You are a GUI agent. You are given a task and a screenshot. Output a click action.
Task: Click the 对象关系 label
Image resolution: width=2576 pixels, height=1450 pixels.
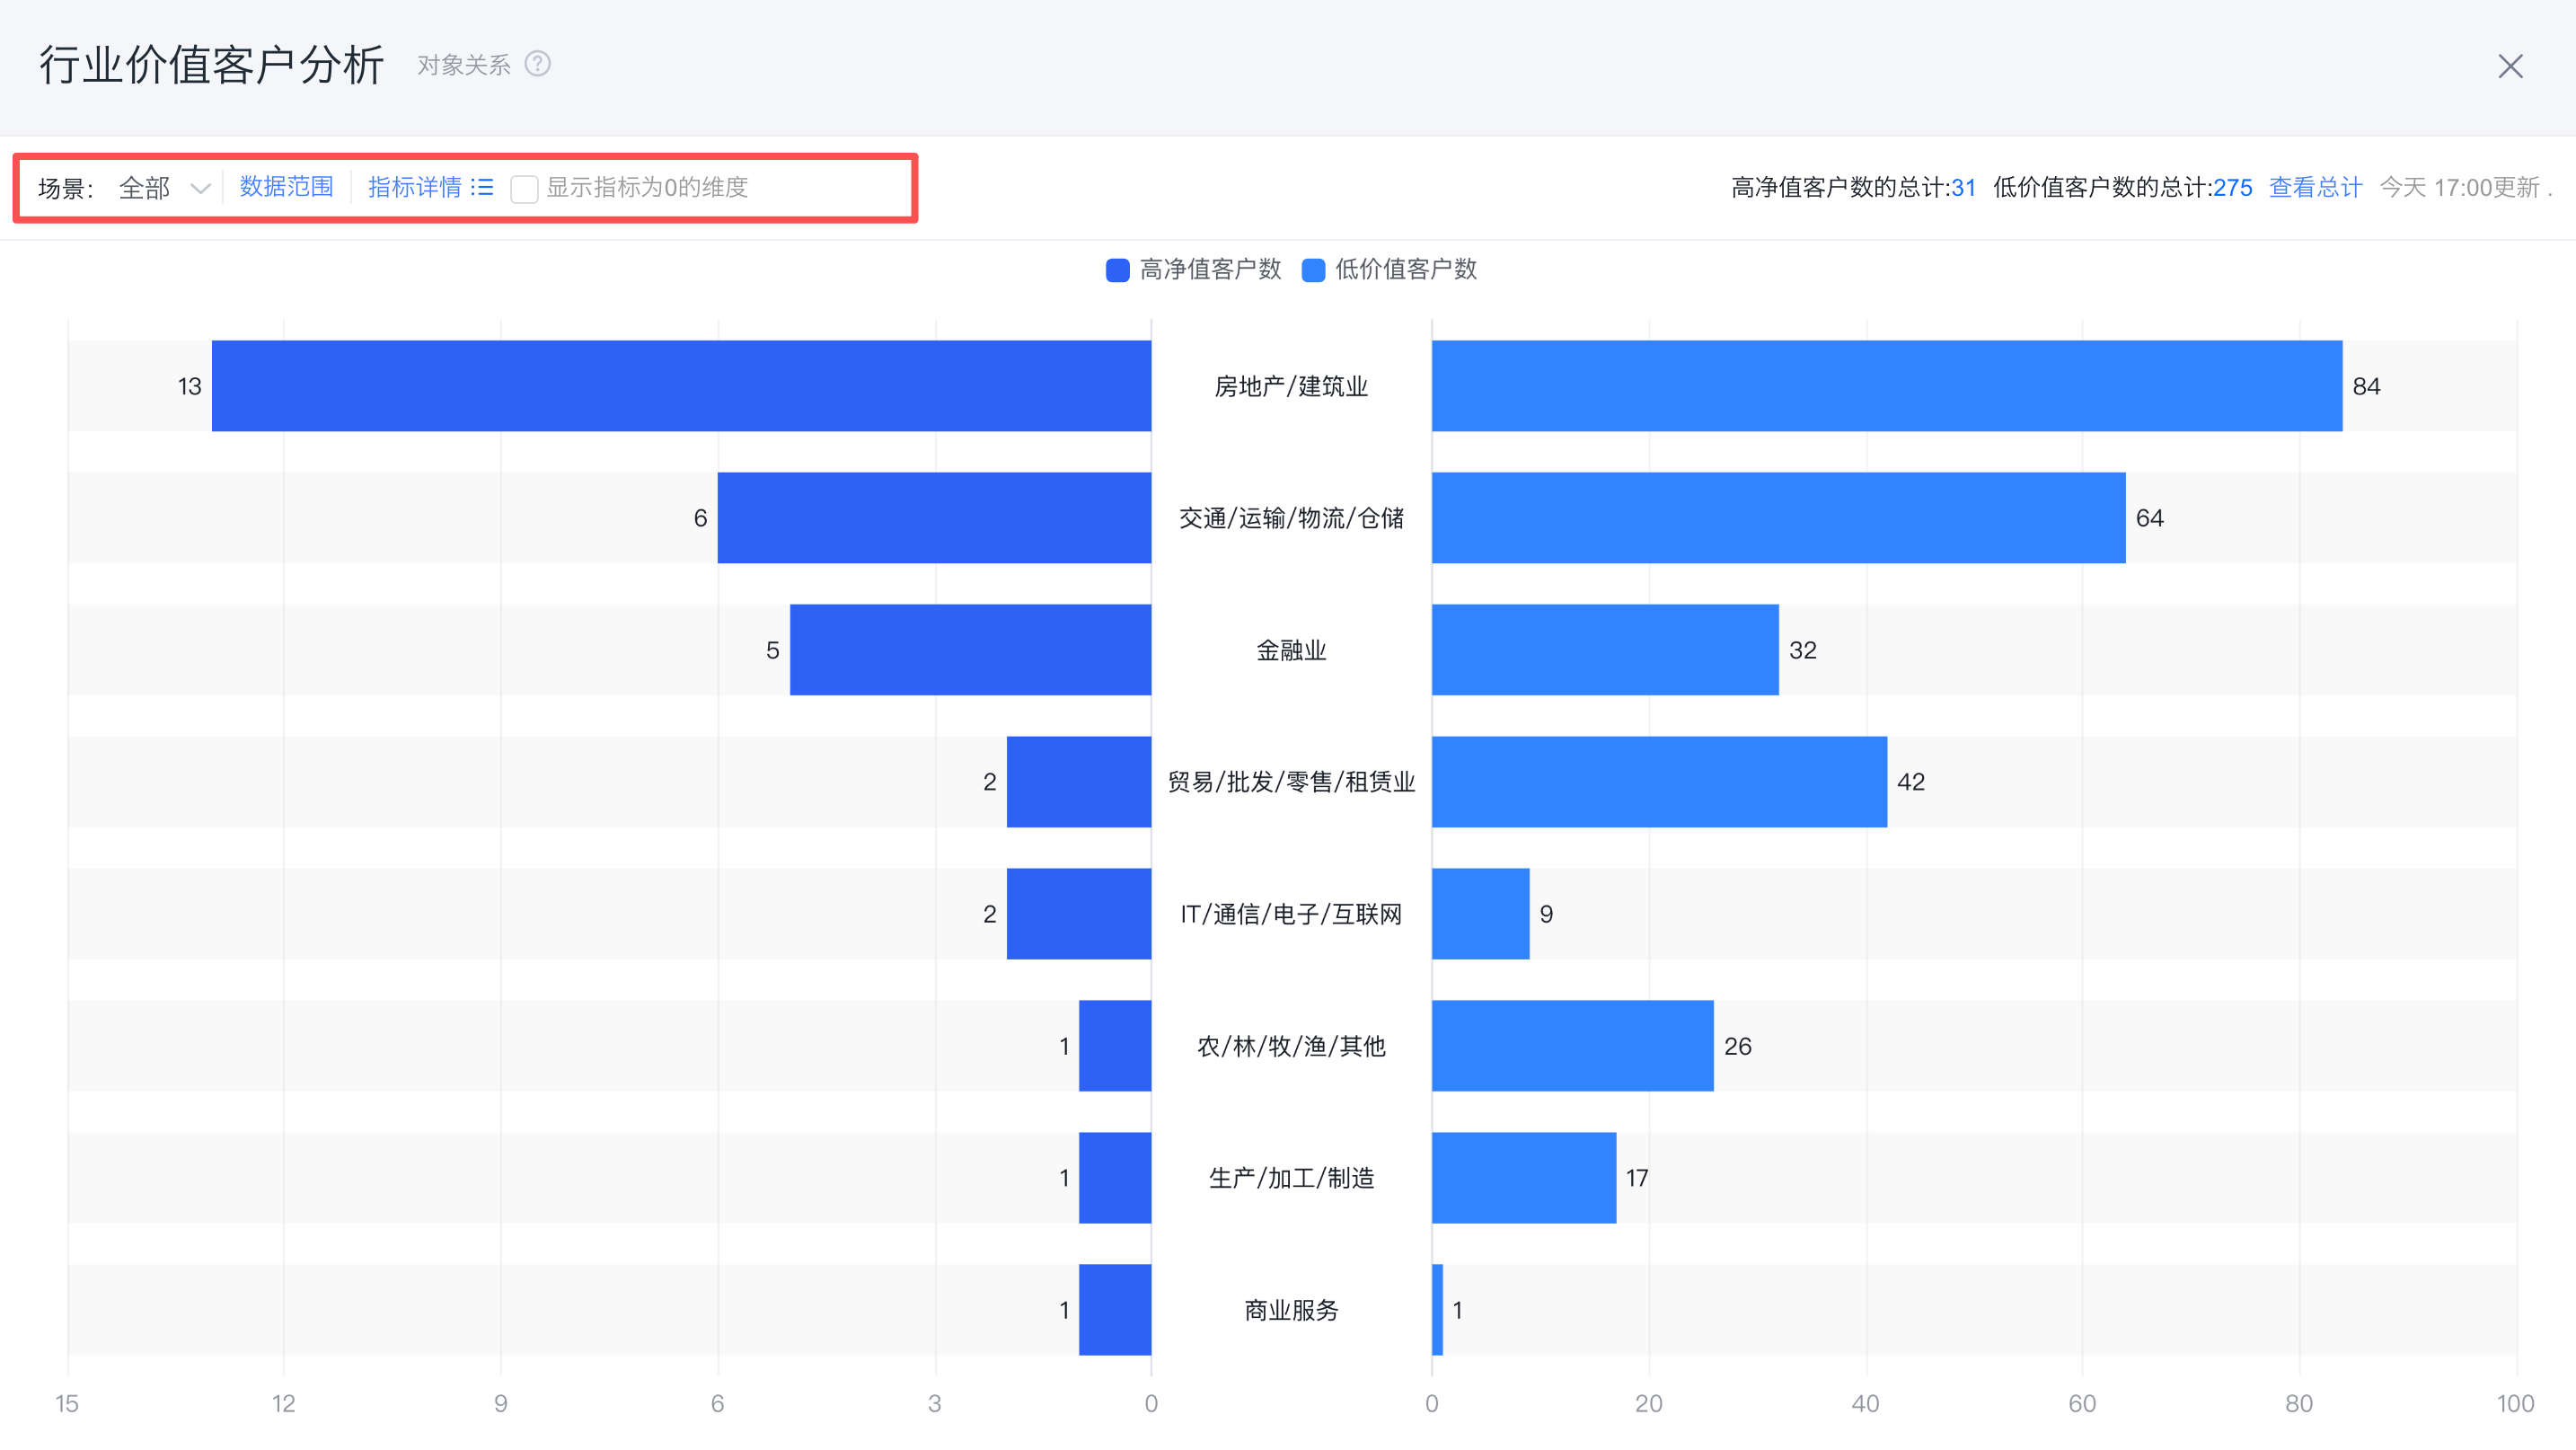(463, 65)
